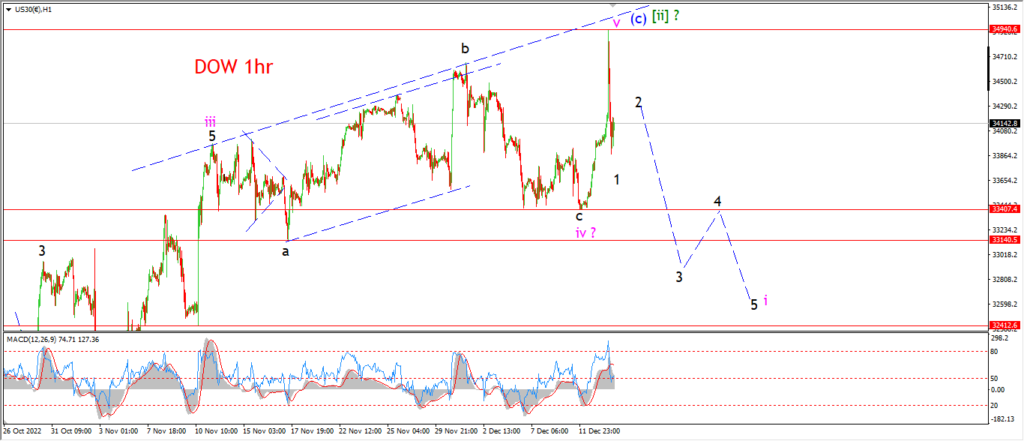Screen dimensions: 1024x441
Task: Click the '29 Nov 21:00' time axis label
Action: 455,431
